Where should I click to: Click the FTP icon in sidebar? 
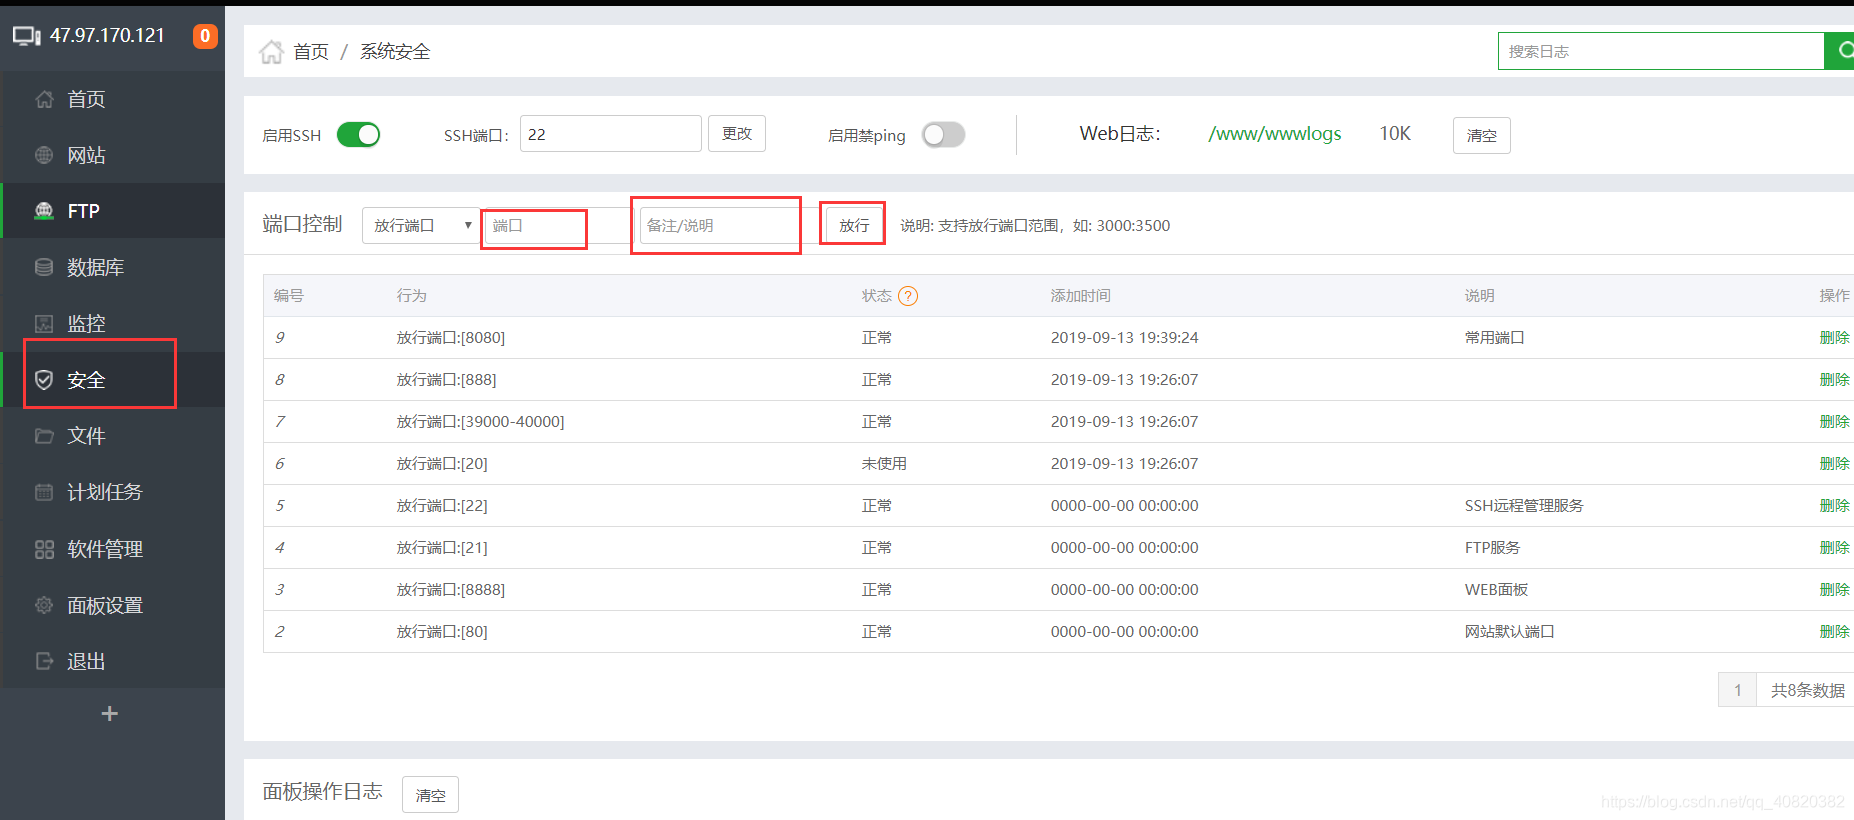coord(44,211)
